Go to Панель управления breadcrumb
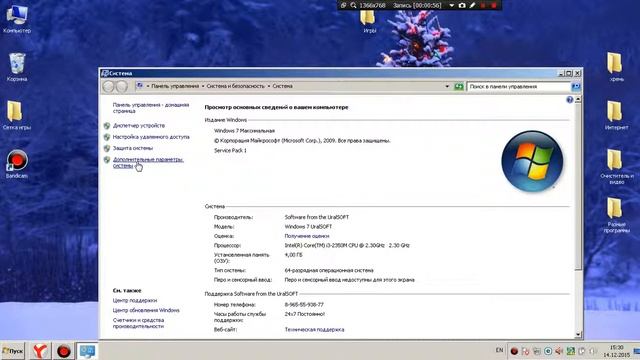Viewport: 640px width, 360px height. (x=175, y=86)
